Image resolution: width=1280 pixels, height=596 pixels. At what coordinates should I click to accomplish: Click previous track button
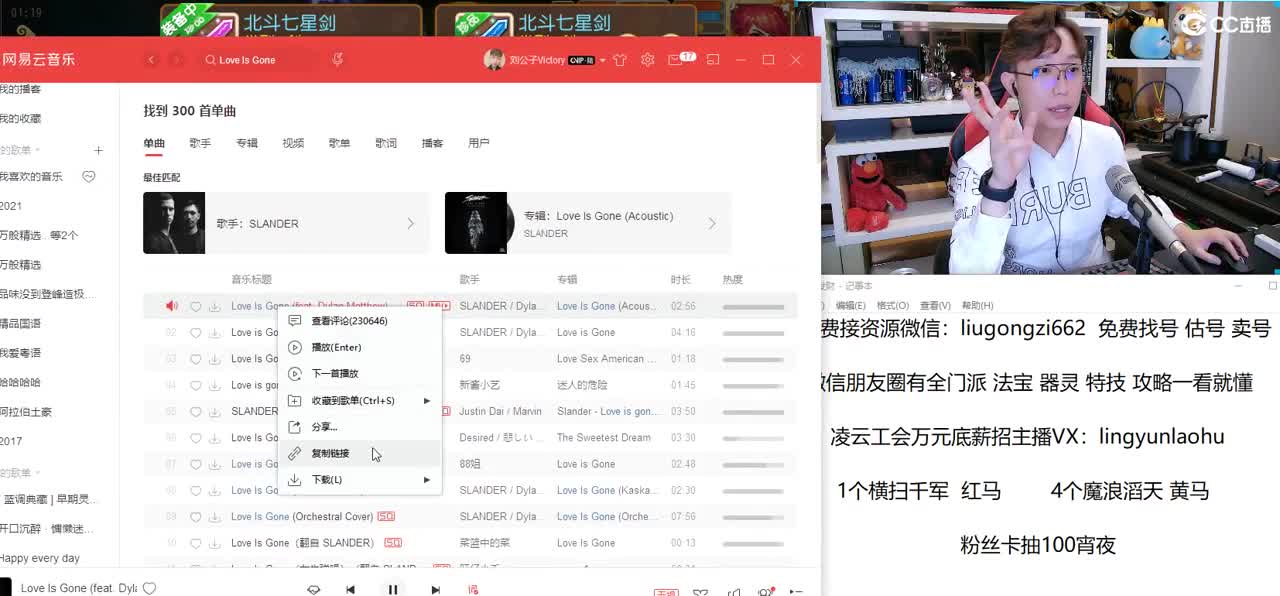[x=350, y=590]
